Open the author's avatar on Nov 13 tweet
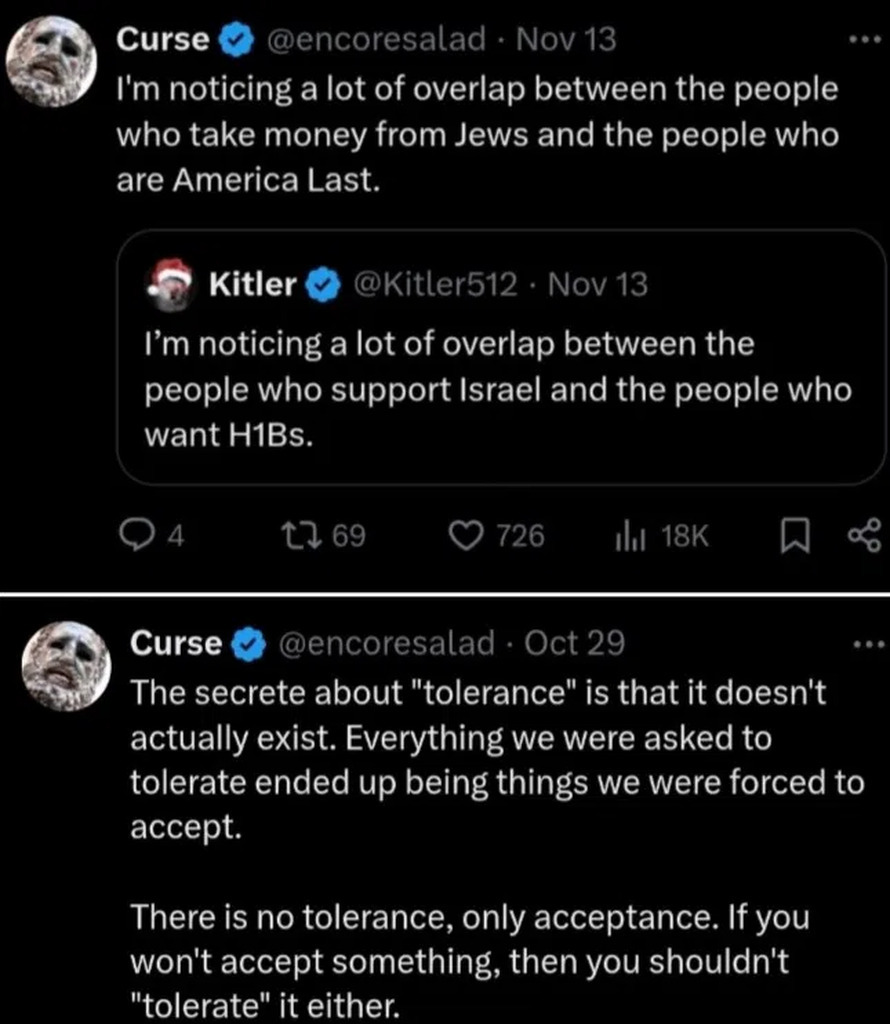 50,61
